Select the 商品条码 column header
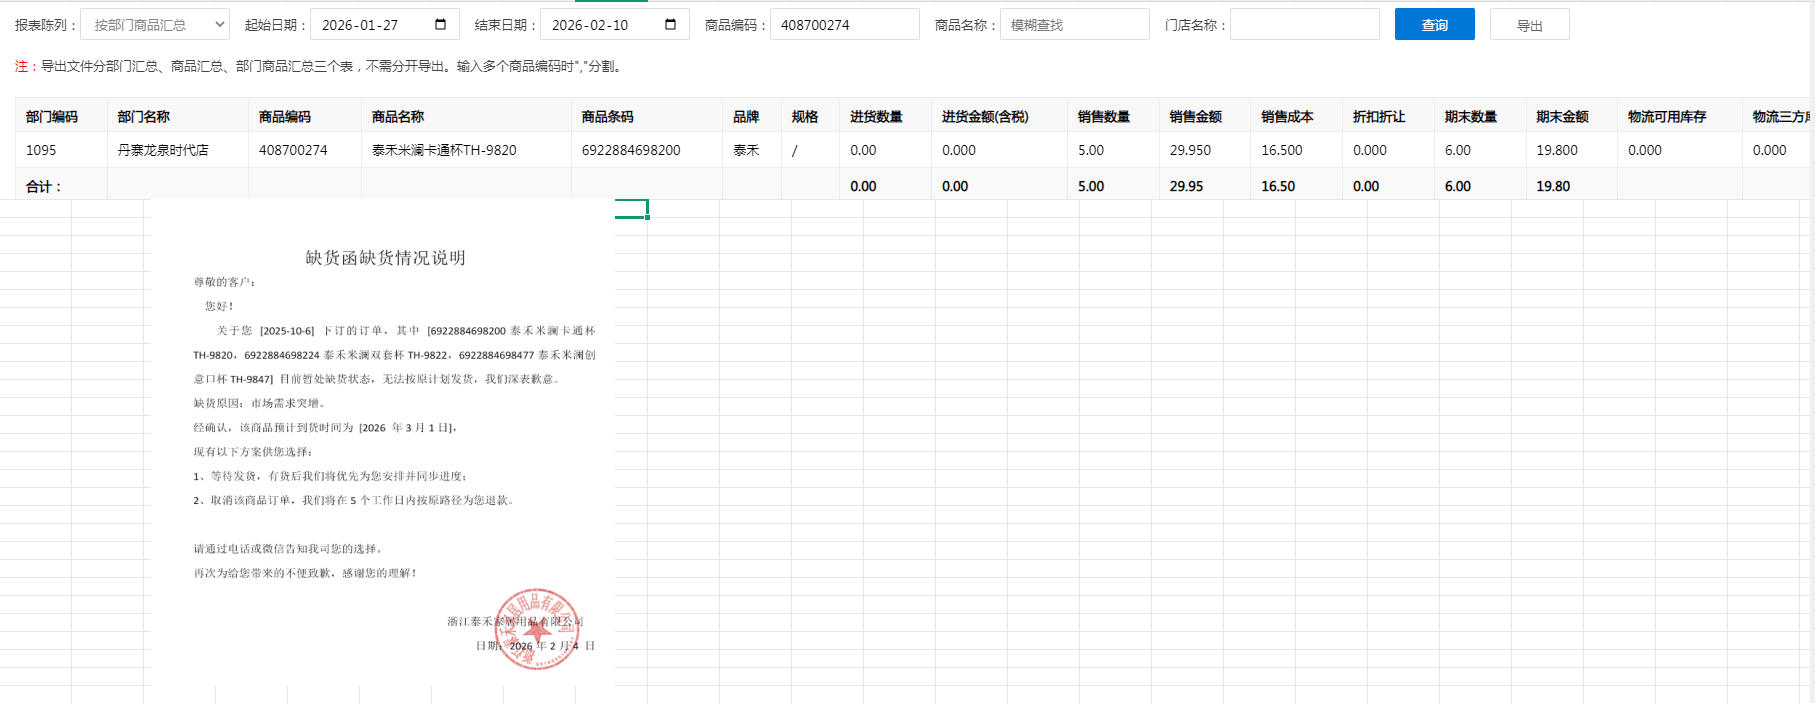1815x703 pixels. pos(608,117)
